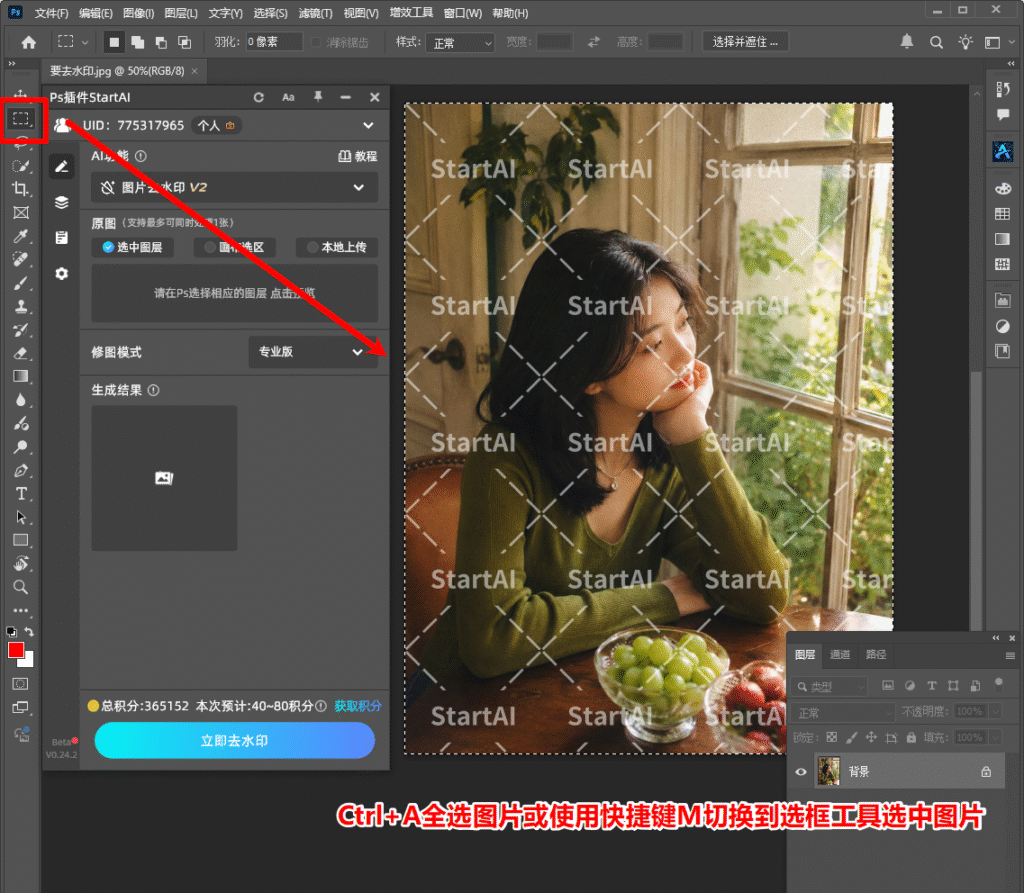Select the Spot Healing Brush tool
Viewport: 1024px width, 893px height.
coord(21,259)
